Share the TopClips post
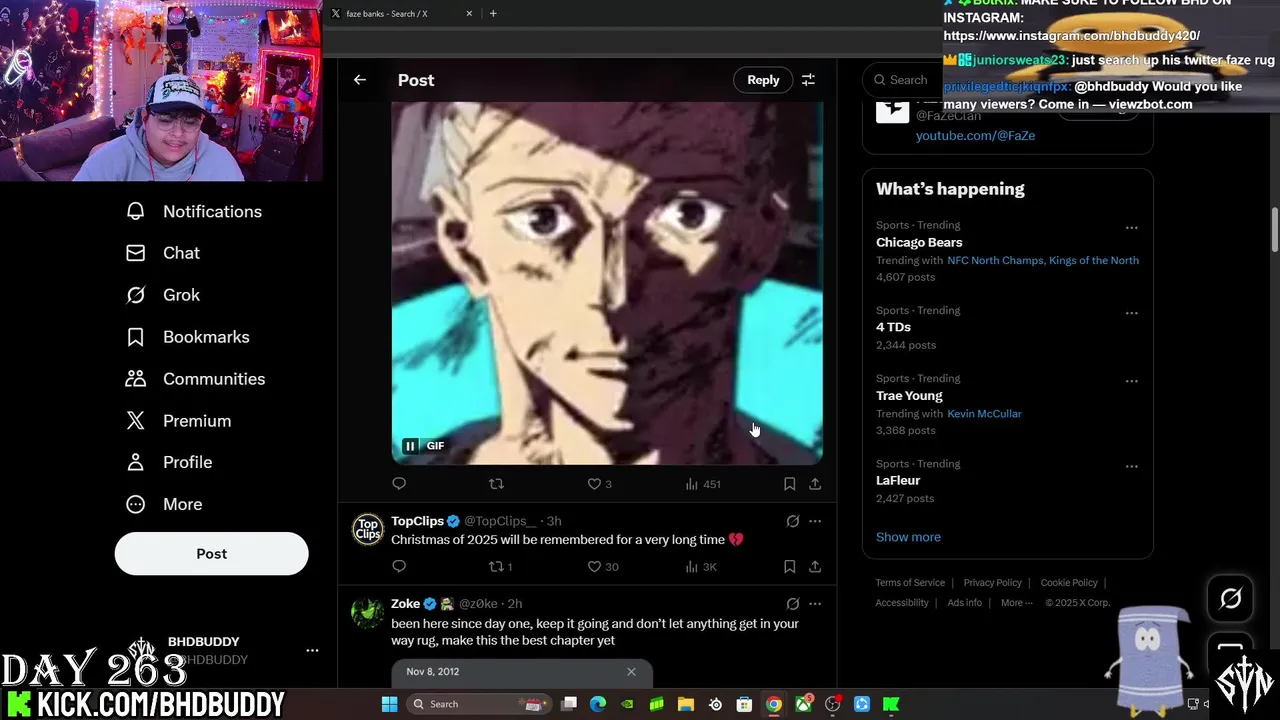 (x=815, y=567)
